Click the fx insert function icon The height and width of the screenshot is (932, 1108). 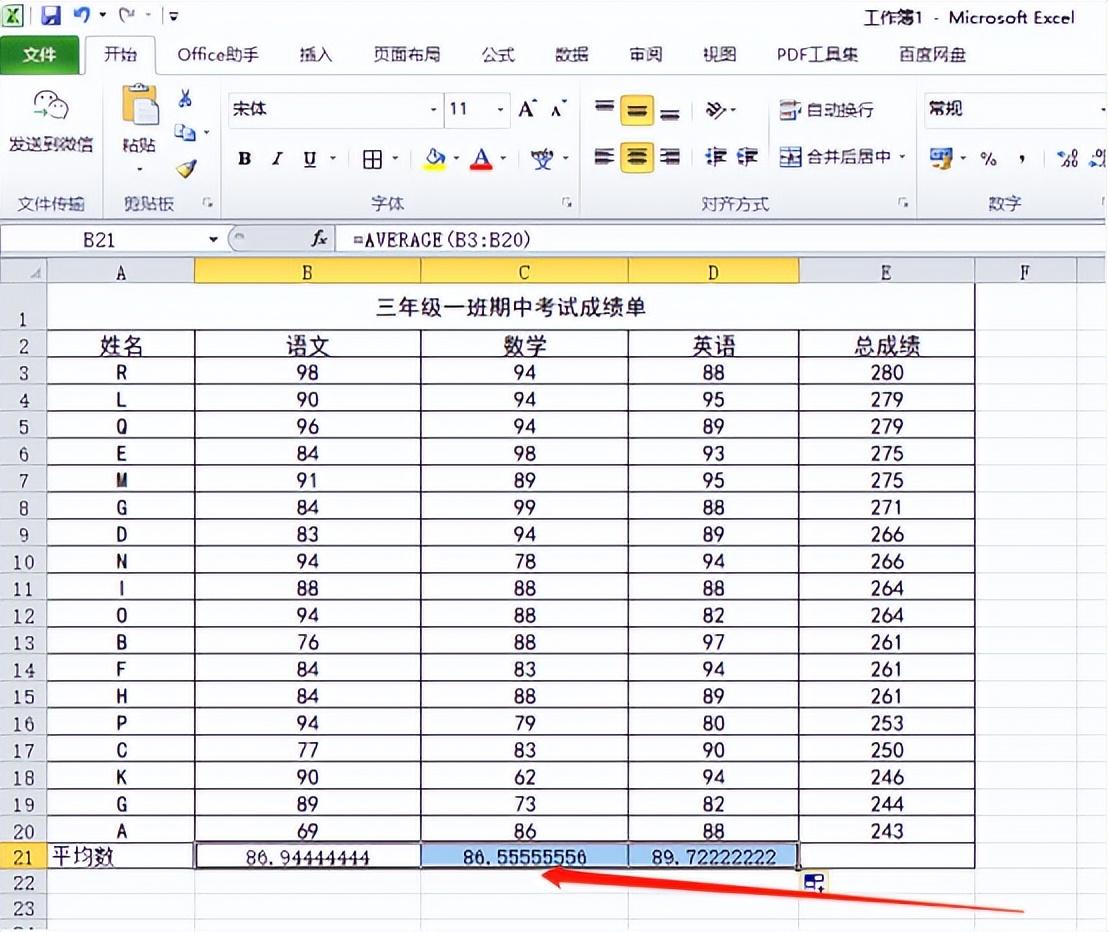[x=319, y=239]
